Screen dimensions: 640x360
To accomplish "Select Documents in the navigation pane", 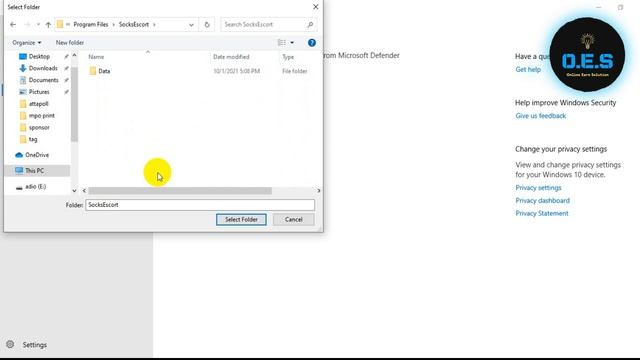I will 43,80.
